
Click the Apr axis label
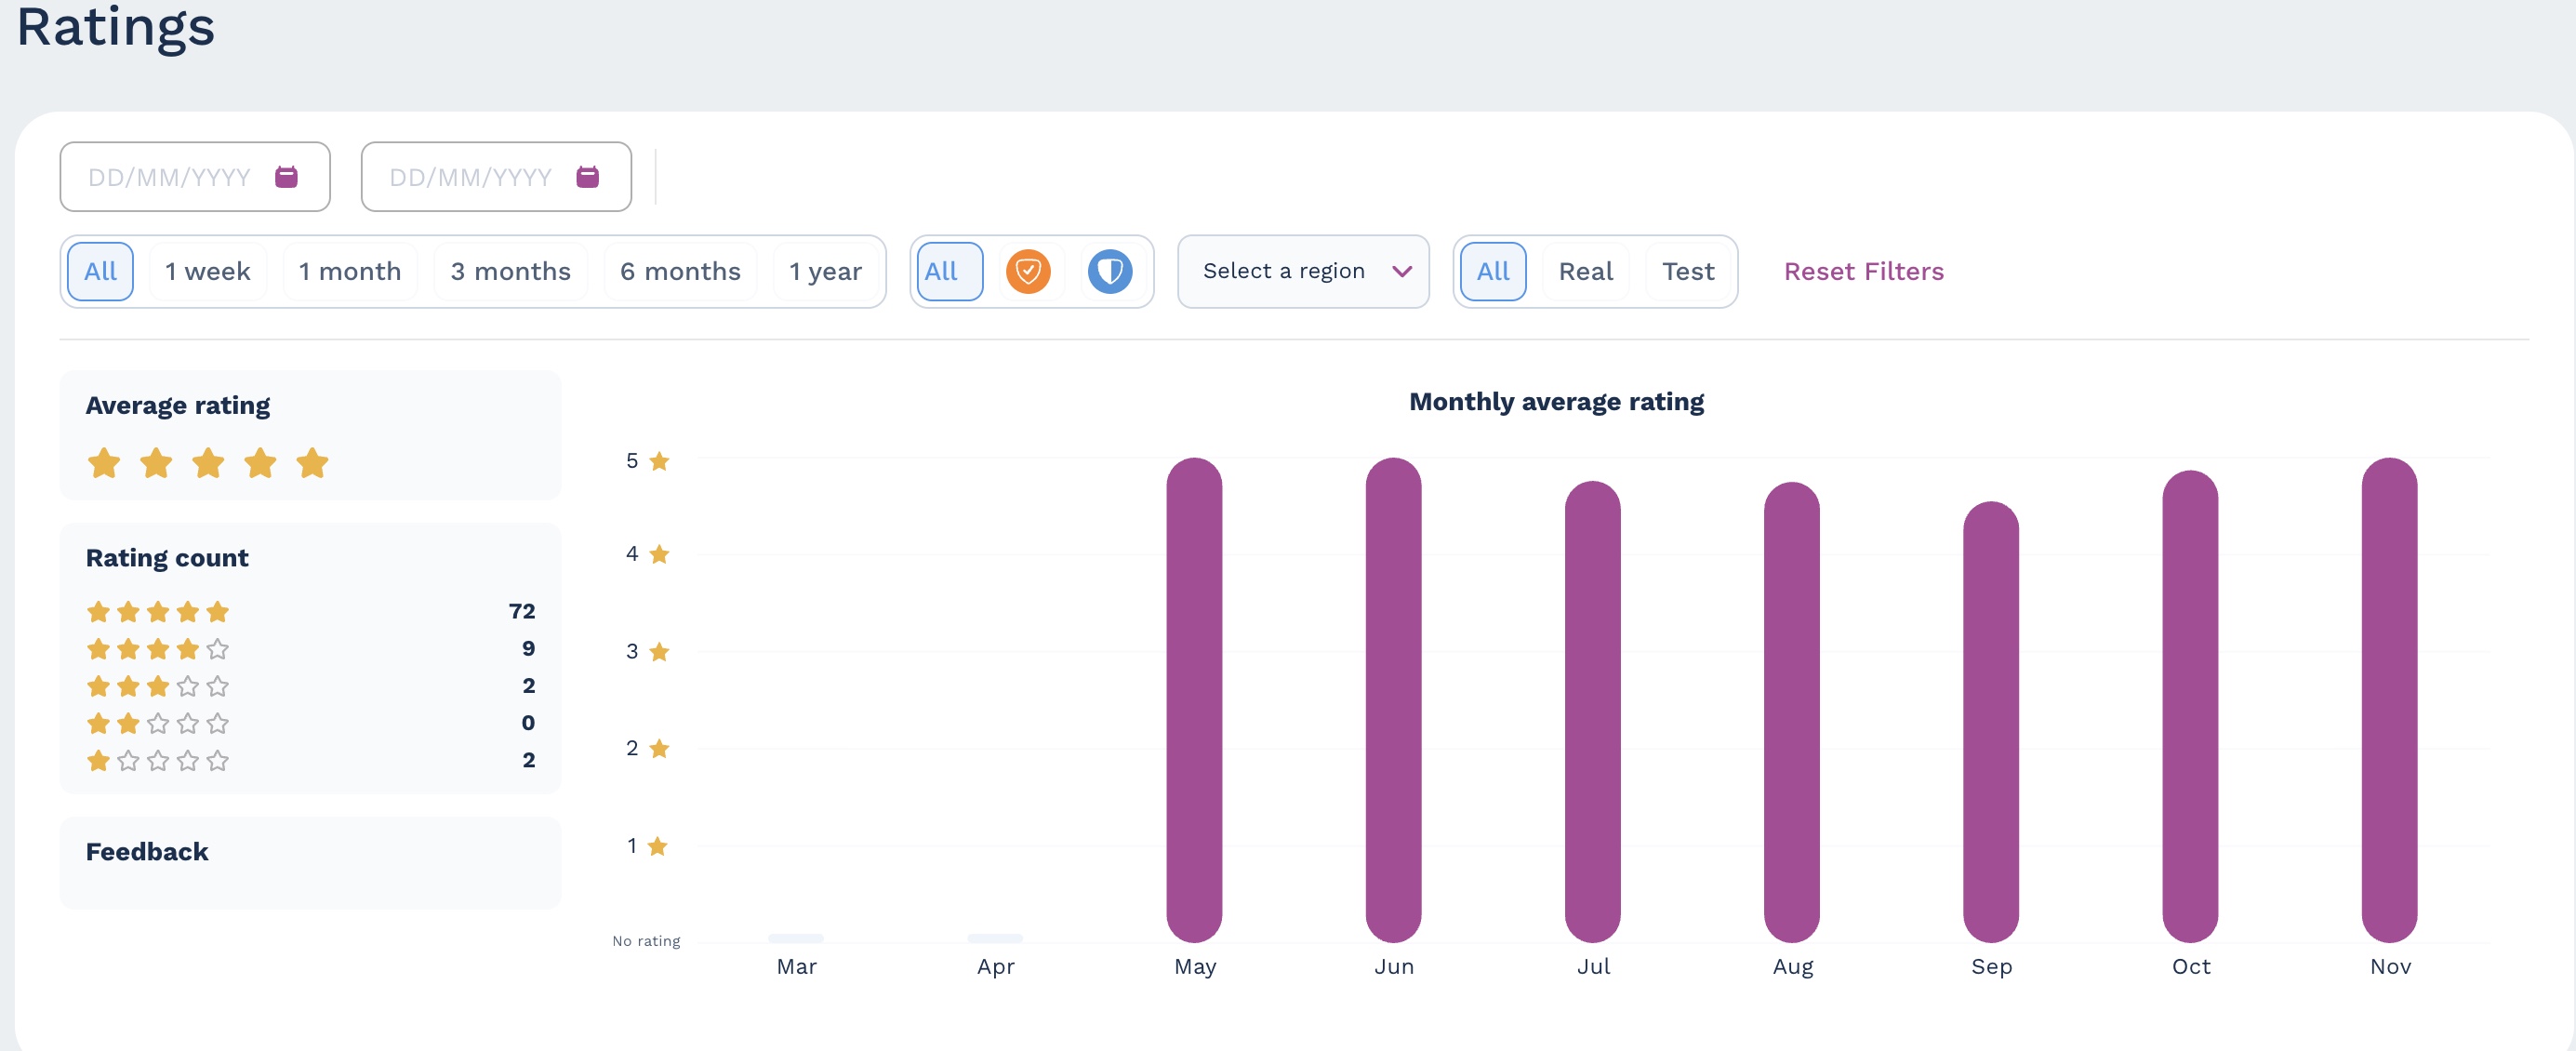click(x=995, y=967)
